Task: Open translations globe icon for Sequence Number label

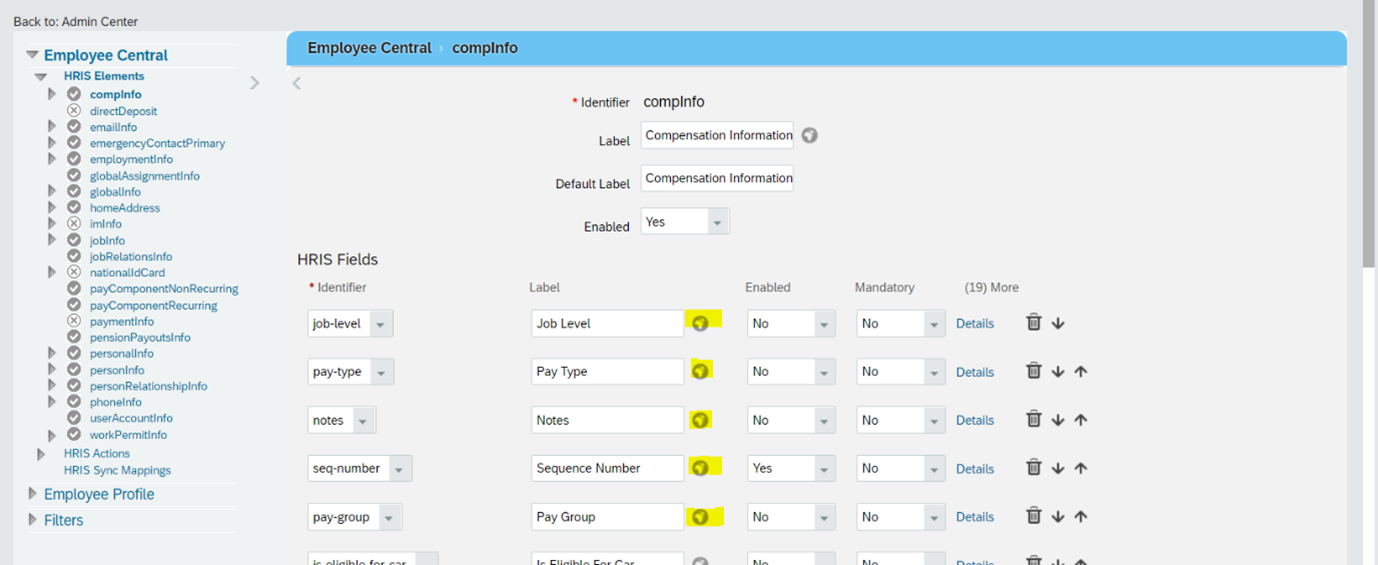Action: [x=701, y=468]
